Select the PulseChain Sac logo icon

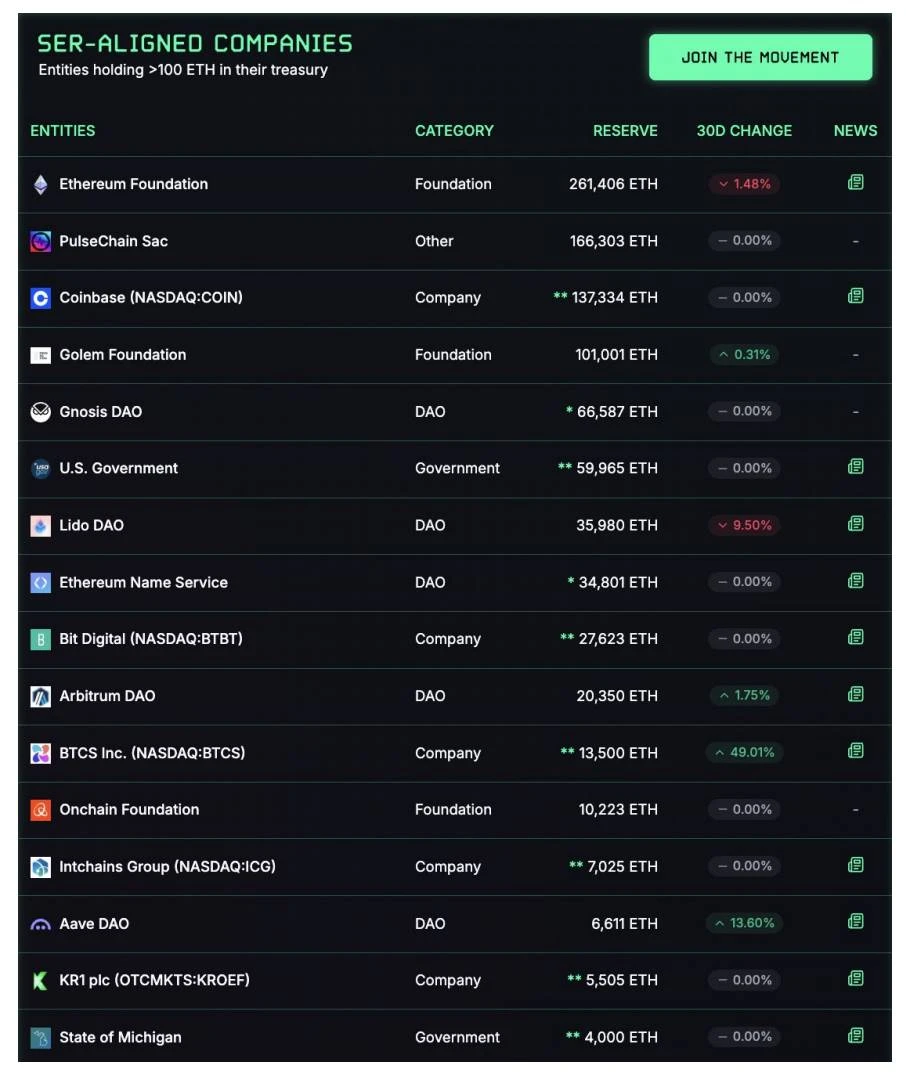42,241
